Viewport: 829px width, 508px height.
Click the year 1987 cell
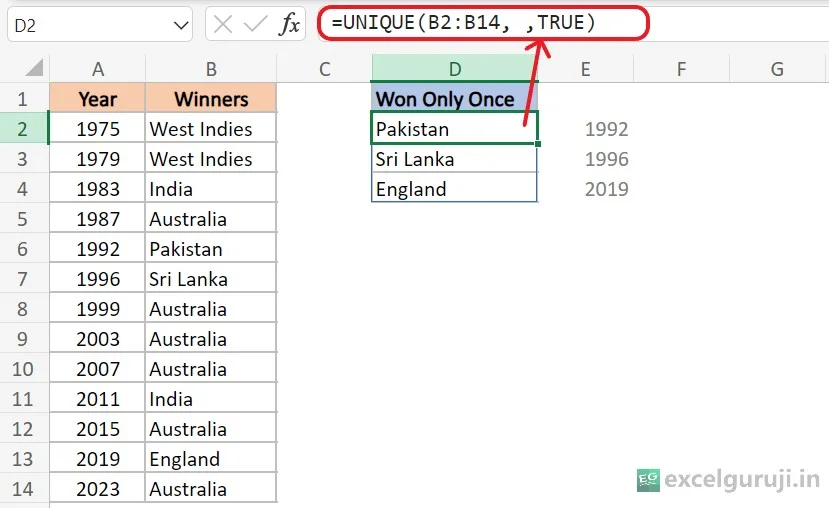[x=98, y=219]
